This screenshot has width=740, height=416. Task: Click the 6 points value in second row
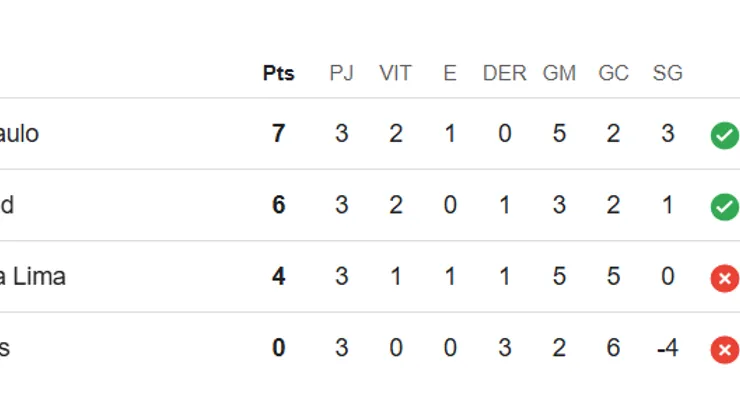click(x=278, y=206)
